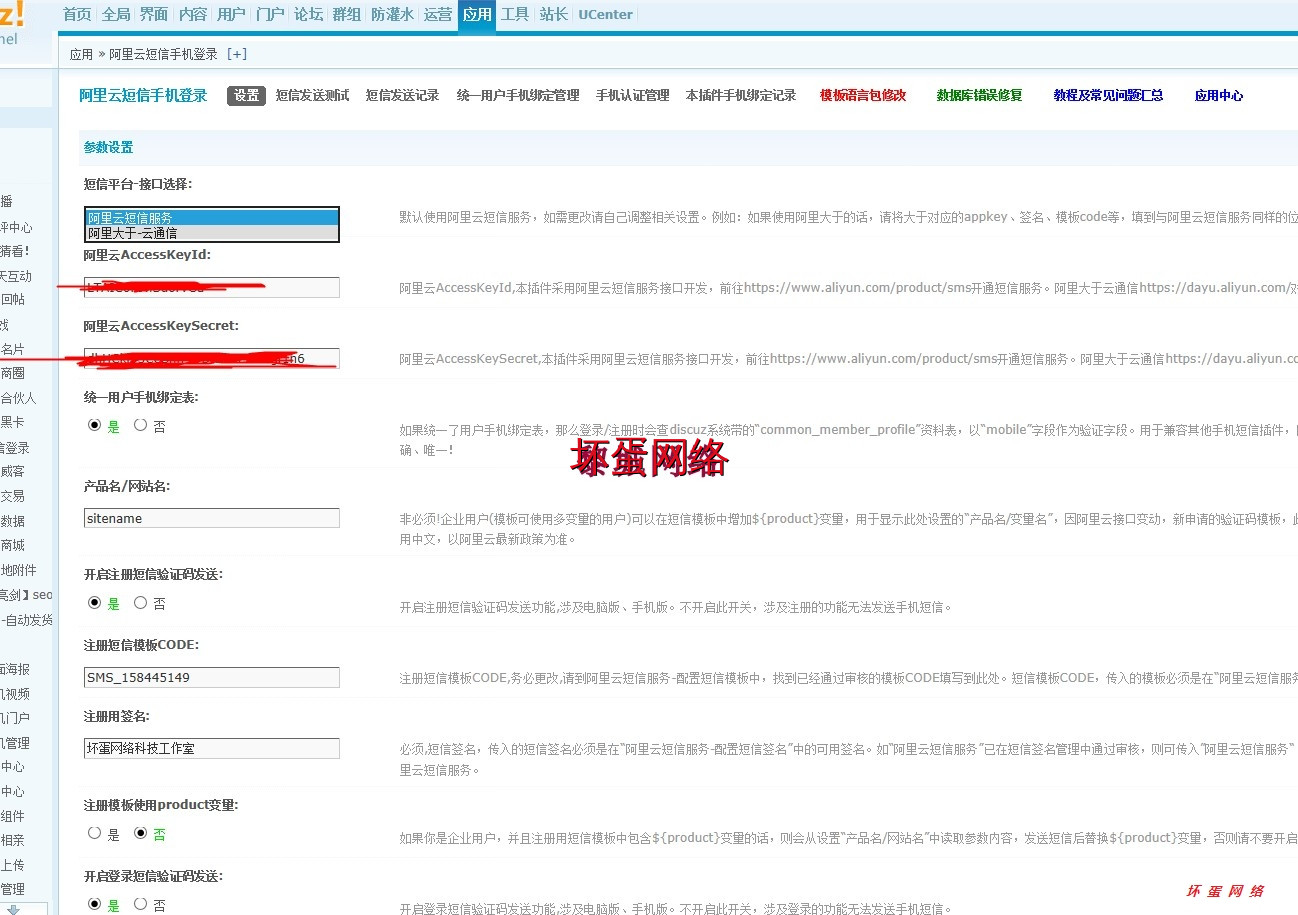Click the 注册用签名 input field
Viewport: 1298px width, 915px height.
click(x=212, y=748)
